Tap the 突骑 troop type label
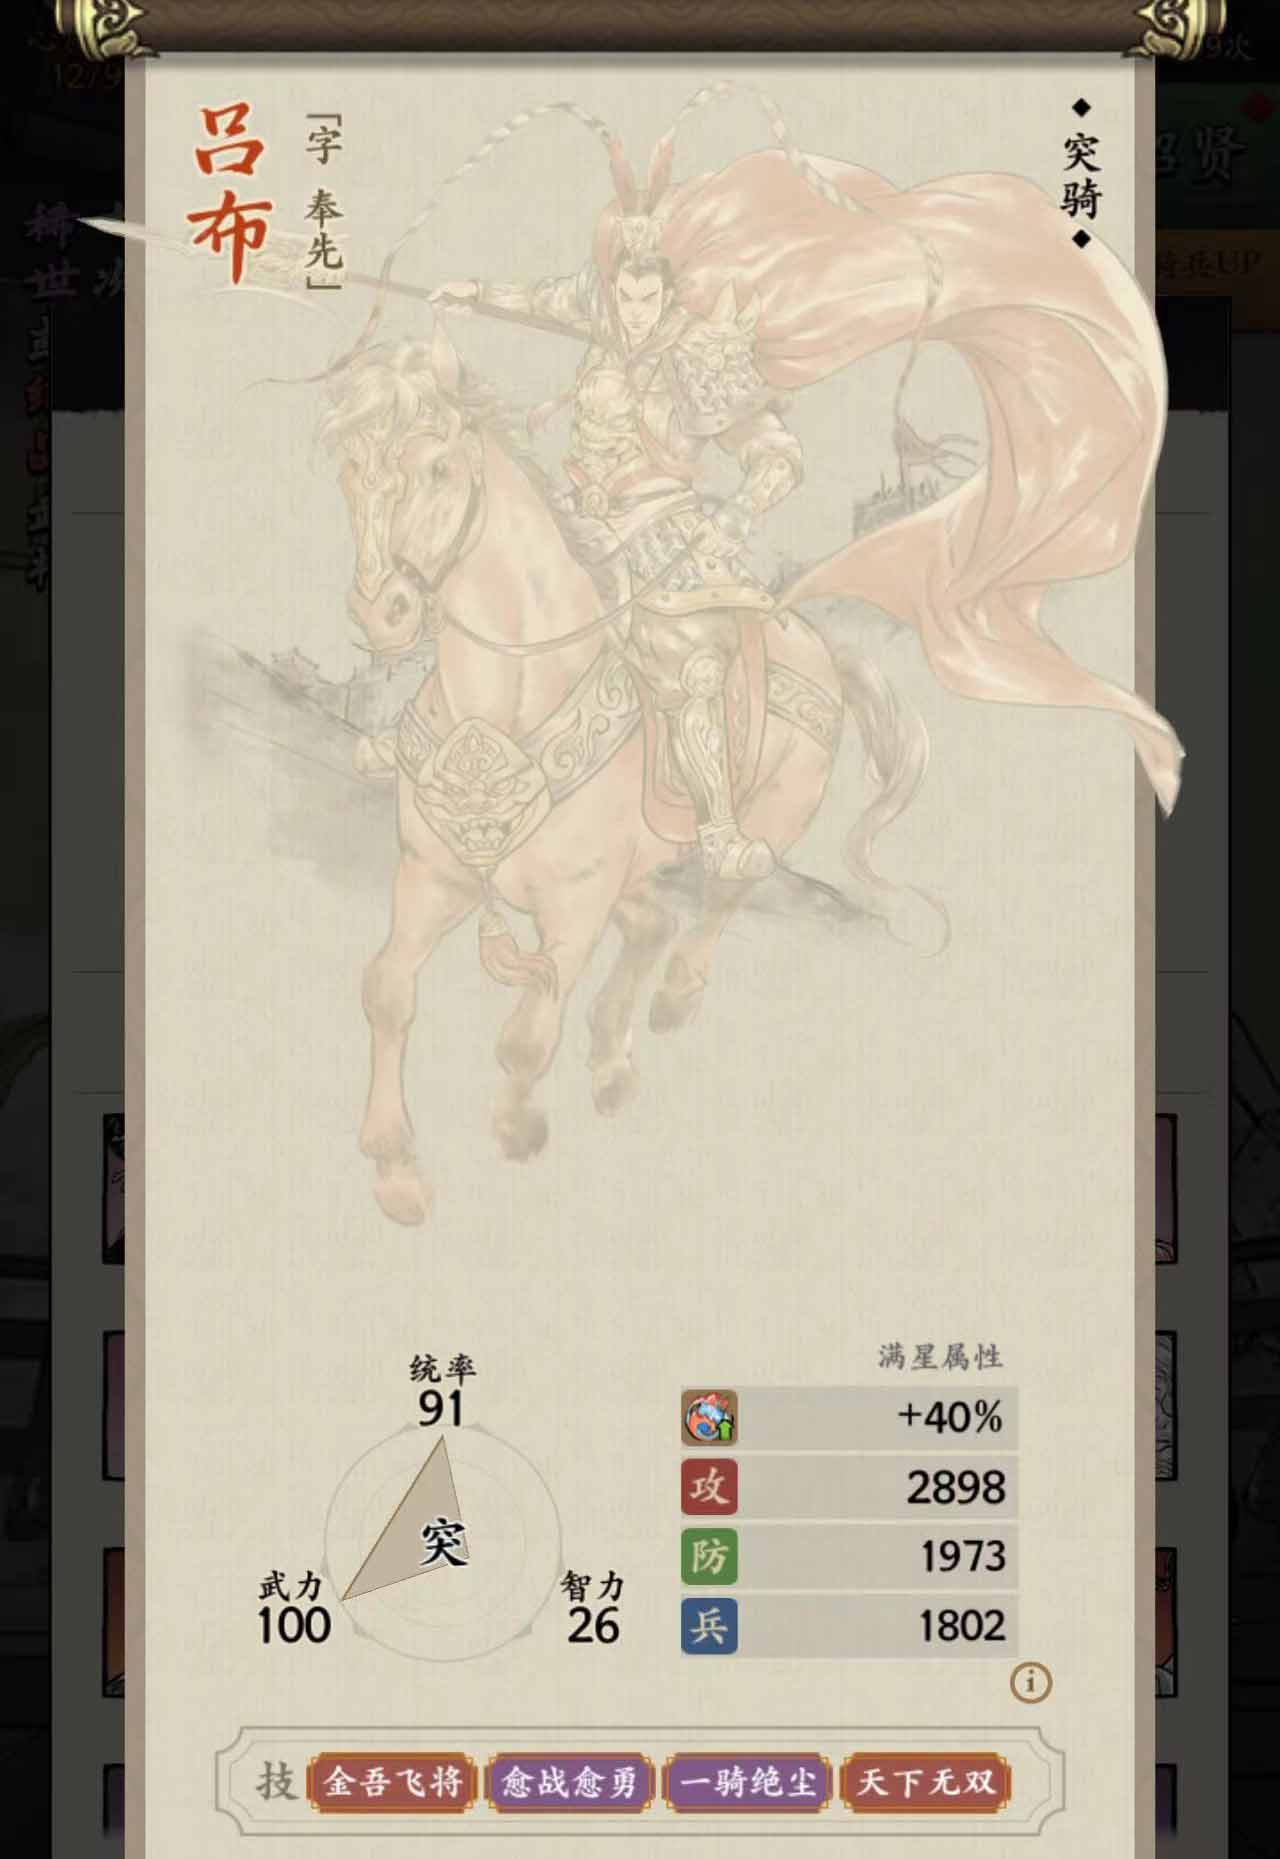Screen dimensions: 1280x1859 [1081, 173]
